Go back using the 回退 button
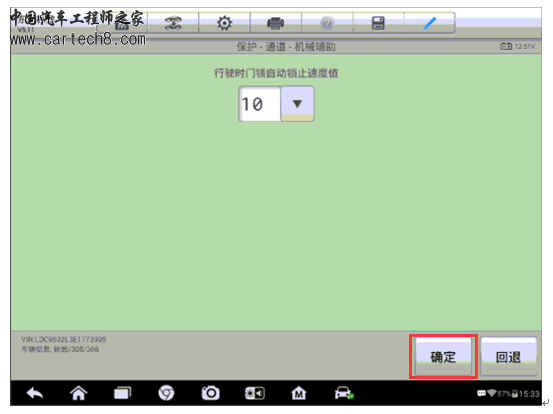553x414 pixels. pyautogui.click(x=508, y=357)
